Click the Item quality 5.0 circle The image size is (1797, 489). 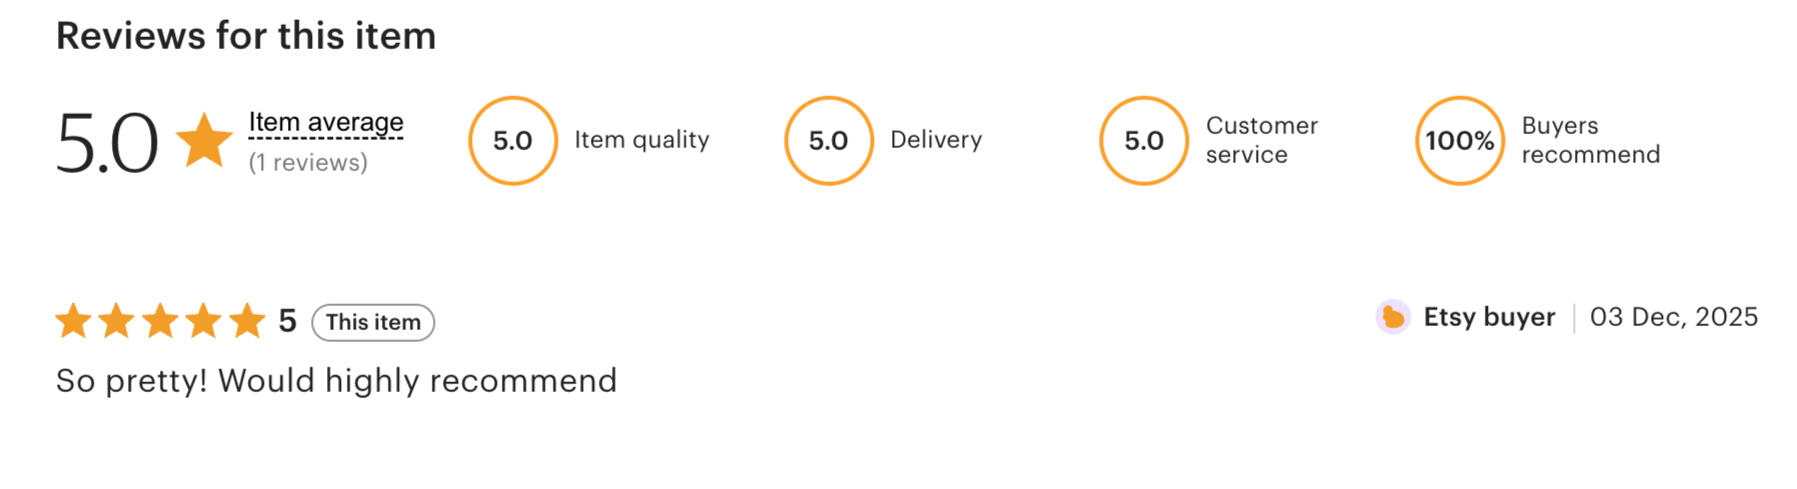click(x=513, y=141)
